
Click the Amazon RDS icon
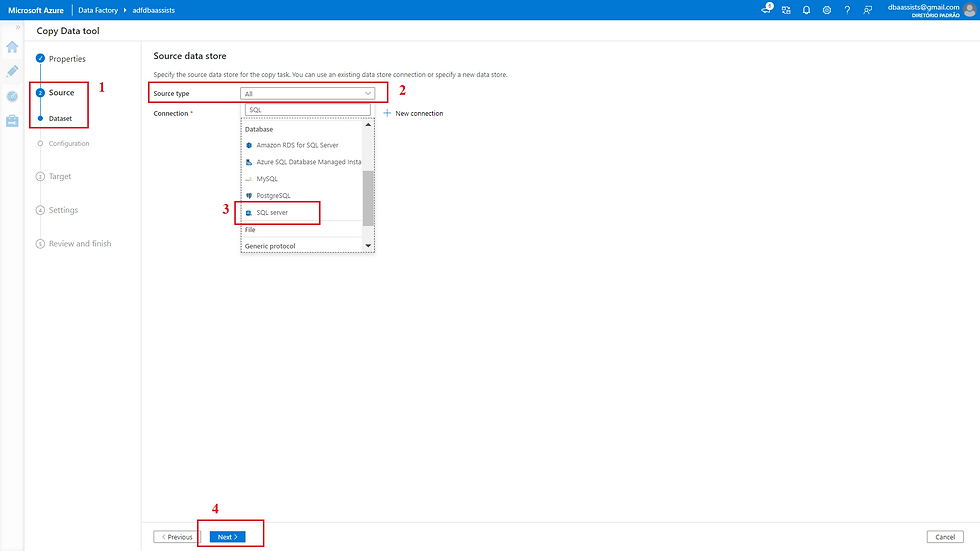click(249, 145)
